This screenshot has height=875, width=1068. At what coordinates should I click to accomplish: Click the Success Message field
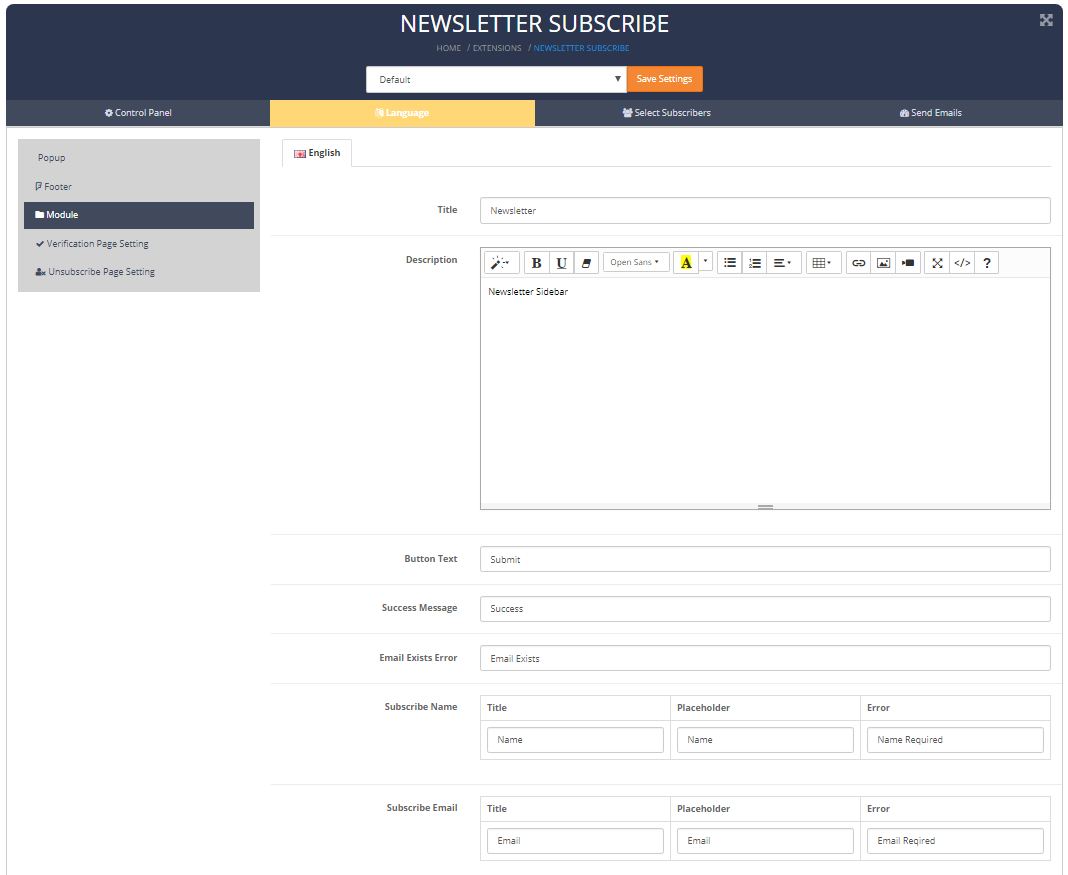coord(765,609)
